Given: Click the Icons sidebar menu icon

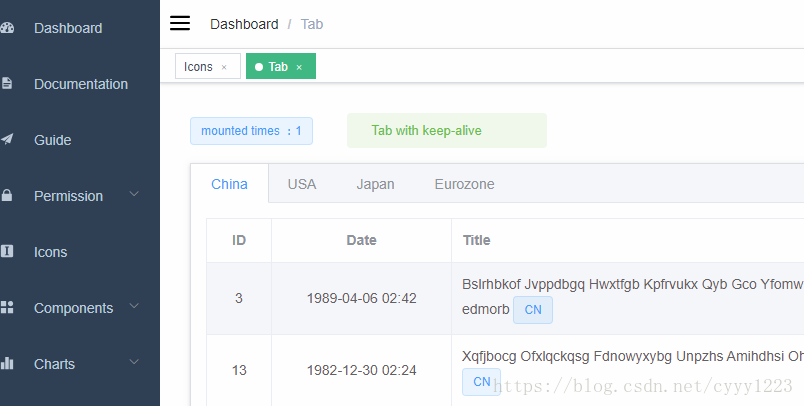Looking at the screenshot, I should pyautogui.click(x=7, y=252).
